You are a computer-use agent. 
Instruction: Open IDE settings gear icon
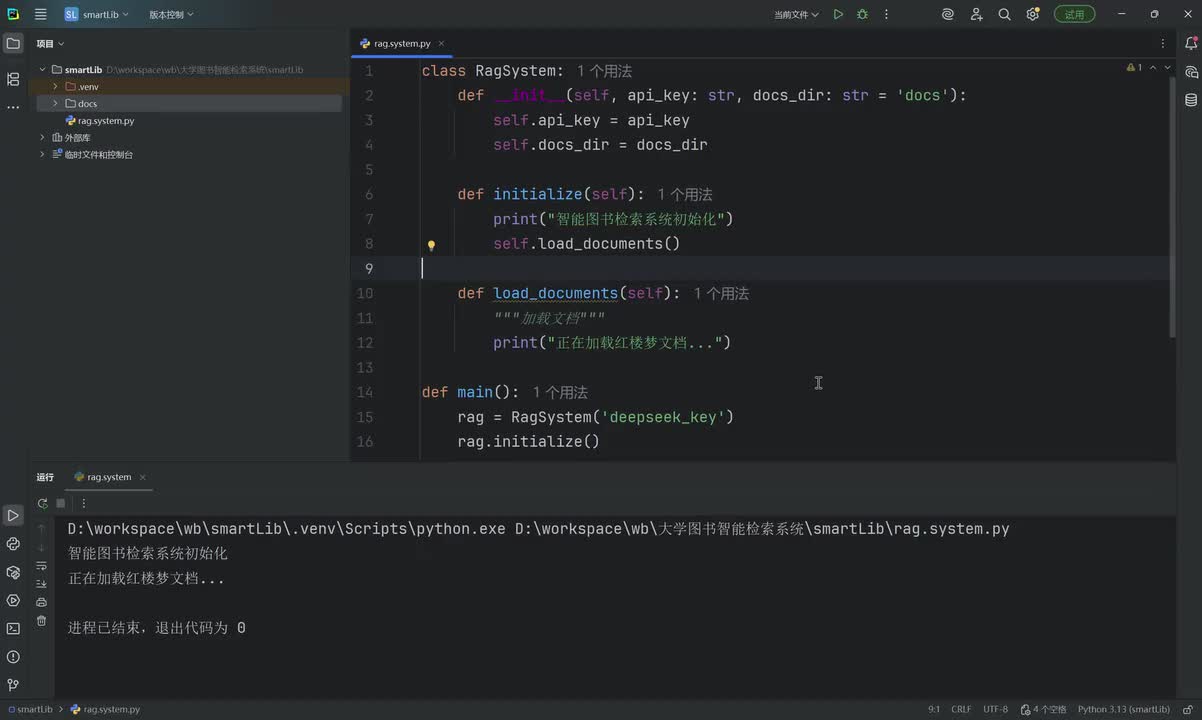point(1033,14)
